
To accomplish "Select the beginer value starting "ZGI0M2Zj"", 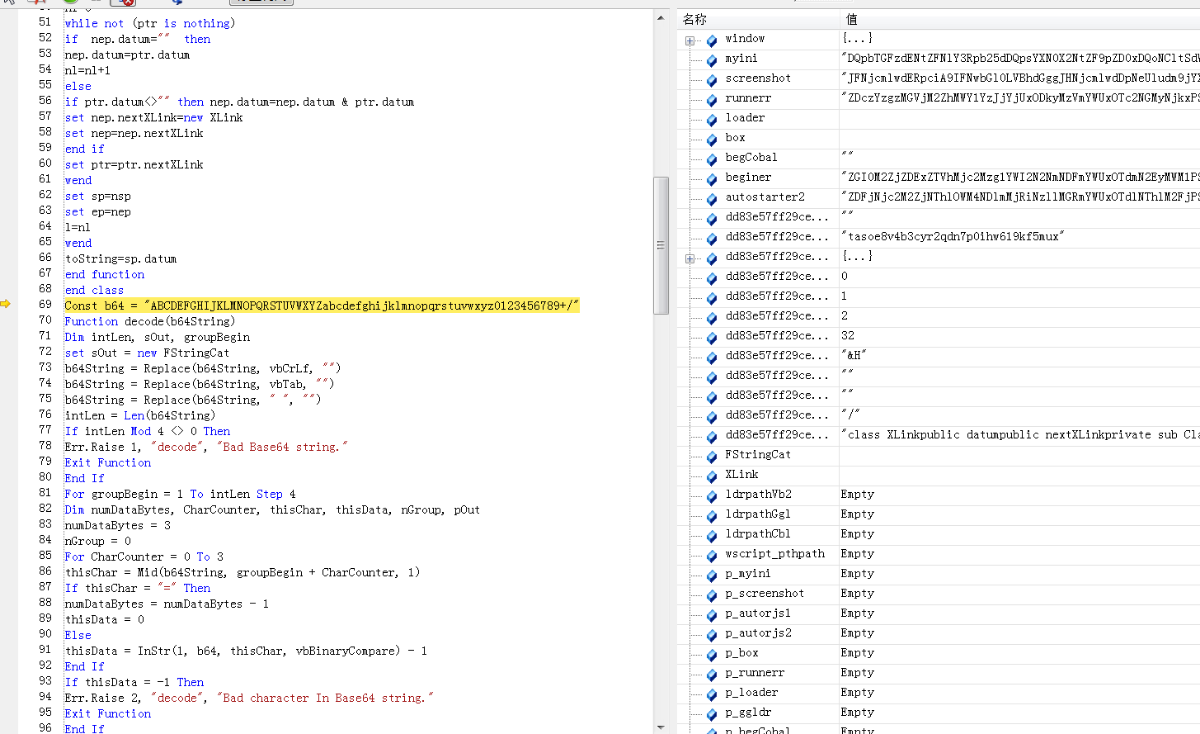I will click(1021, 178).
